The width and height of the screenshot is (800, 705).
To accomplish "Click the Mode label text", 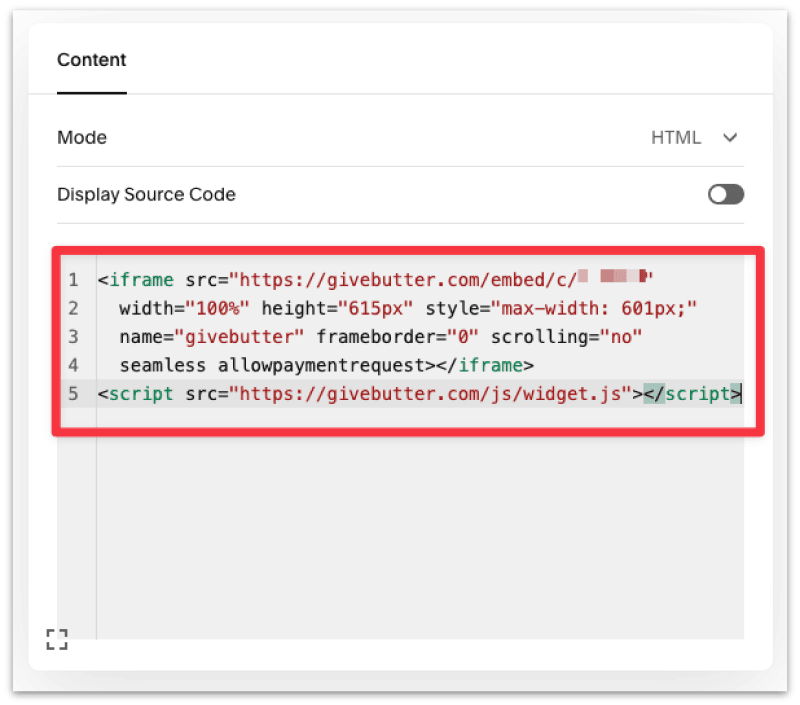I will pos(81,137).
